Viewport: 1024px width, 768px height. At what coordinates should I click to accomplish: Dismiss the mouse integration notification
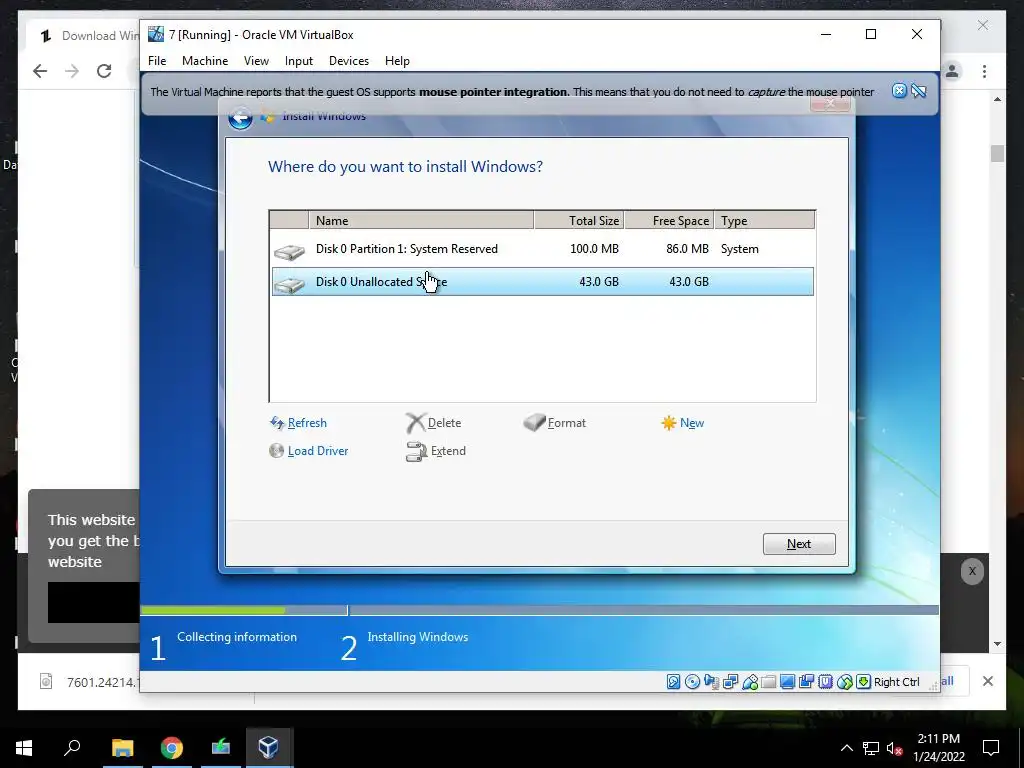(899, 91)
